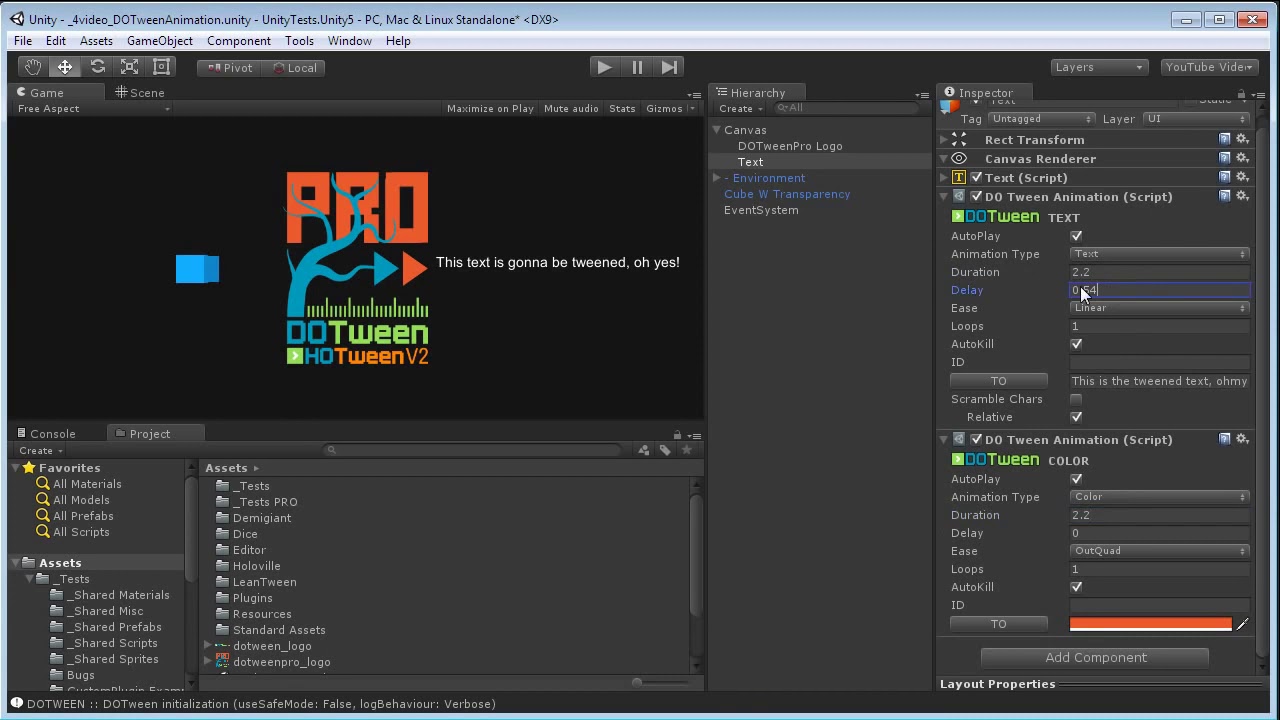
Task: Open help for first DO Tween Animation
Action: (x=1224, y=196)
